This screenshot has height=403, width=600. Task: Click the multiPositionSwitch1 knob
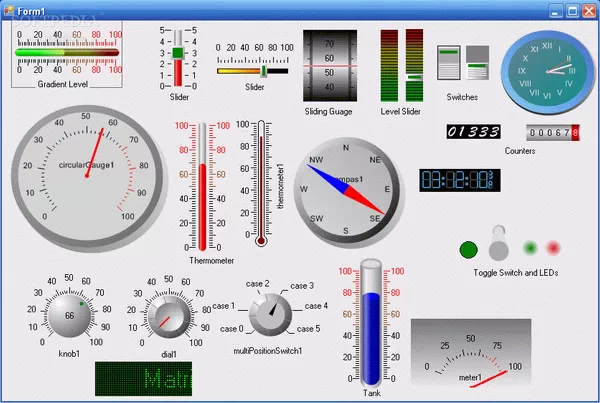(x=270, y=315)
